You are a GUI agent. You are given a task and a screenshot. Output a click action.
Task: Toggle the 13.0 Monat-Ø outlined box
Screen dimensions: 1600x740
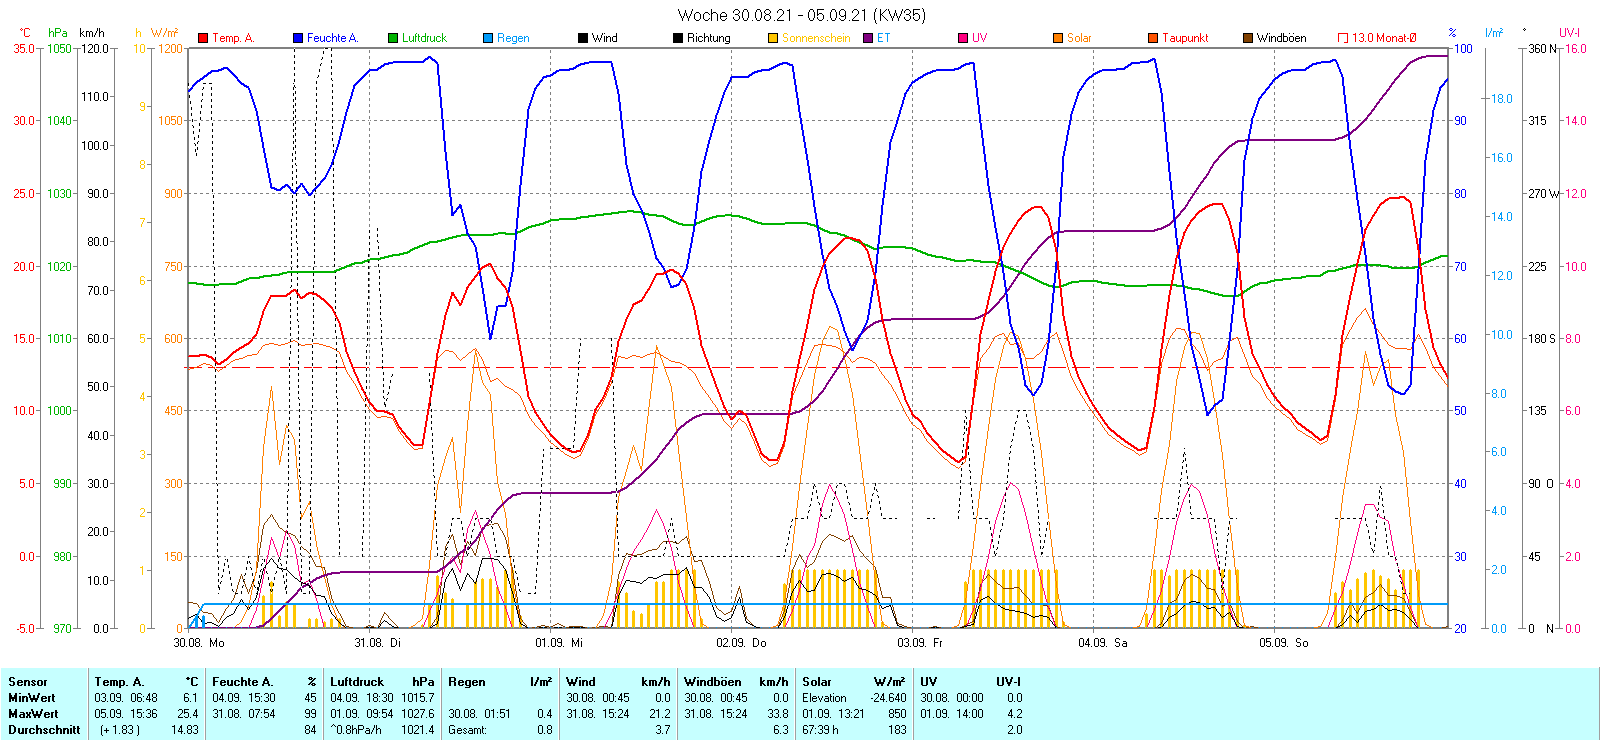tap(1343, 38)
